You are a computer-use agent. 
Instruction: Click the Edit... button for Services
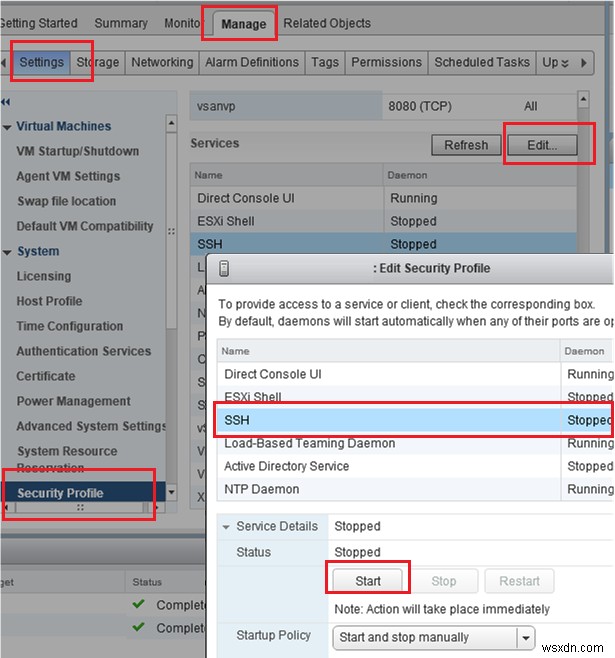coord(542,145)
